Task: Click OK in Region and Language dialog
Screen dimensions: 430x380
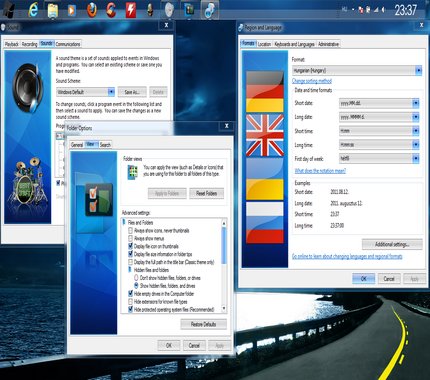Action: pyautogui.click(x=364, y=279)
